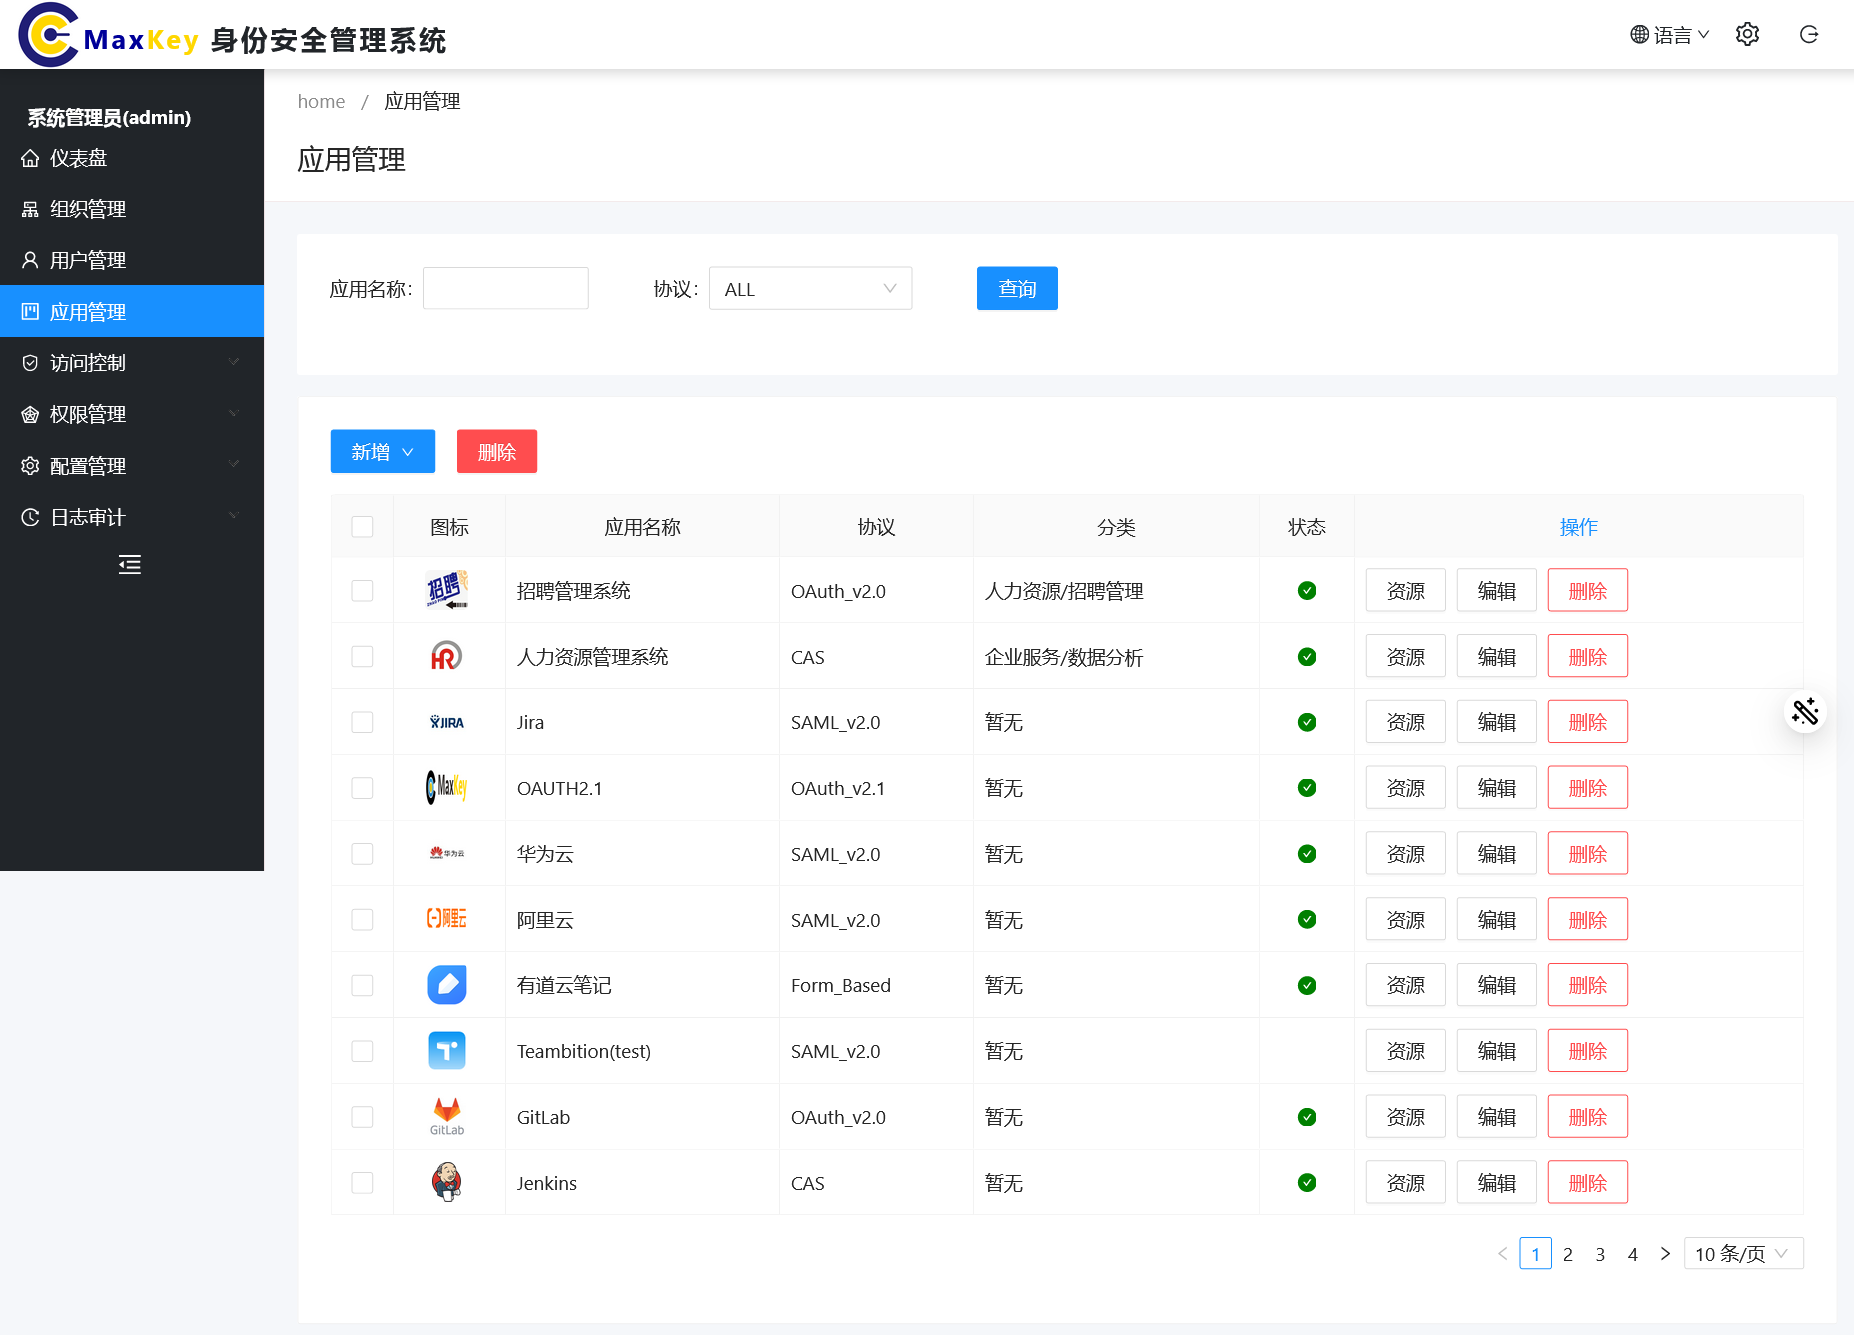Screen dimensions: 1854x1335
Task: Click the GitLab application logo
Action: coord(447,1116)
